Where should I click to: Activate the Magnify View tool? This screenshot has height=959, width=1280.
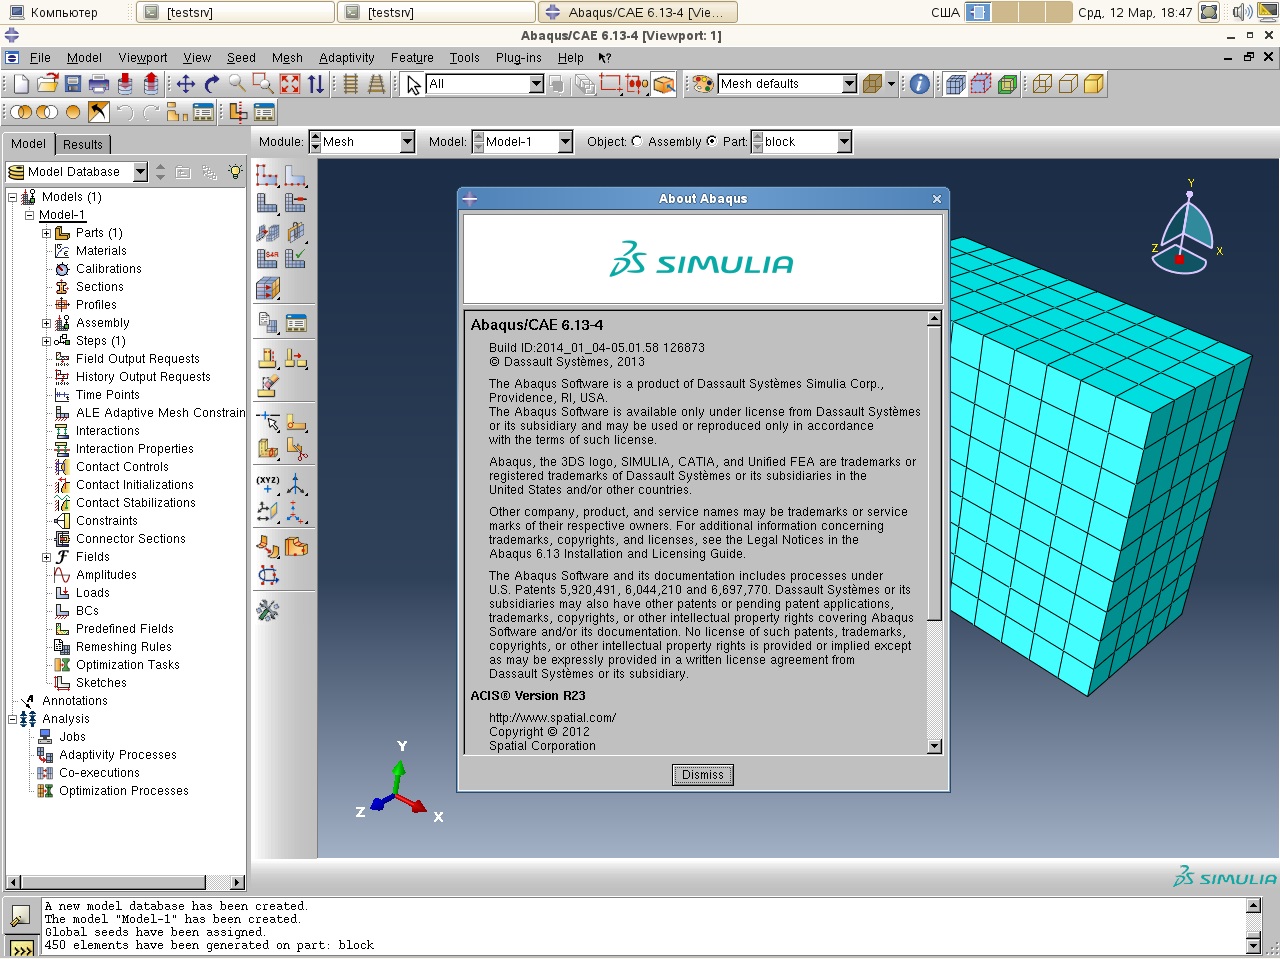click(x=237, y=84)
